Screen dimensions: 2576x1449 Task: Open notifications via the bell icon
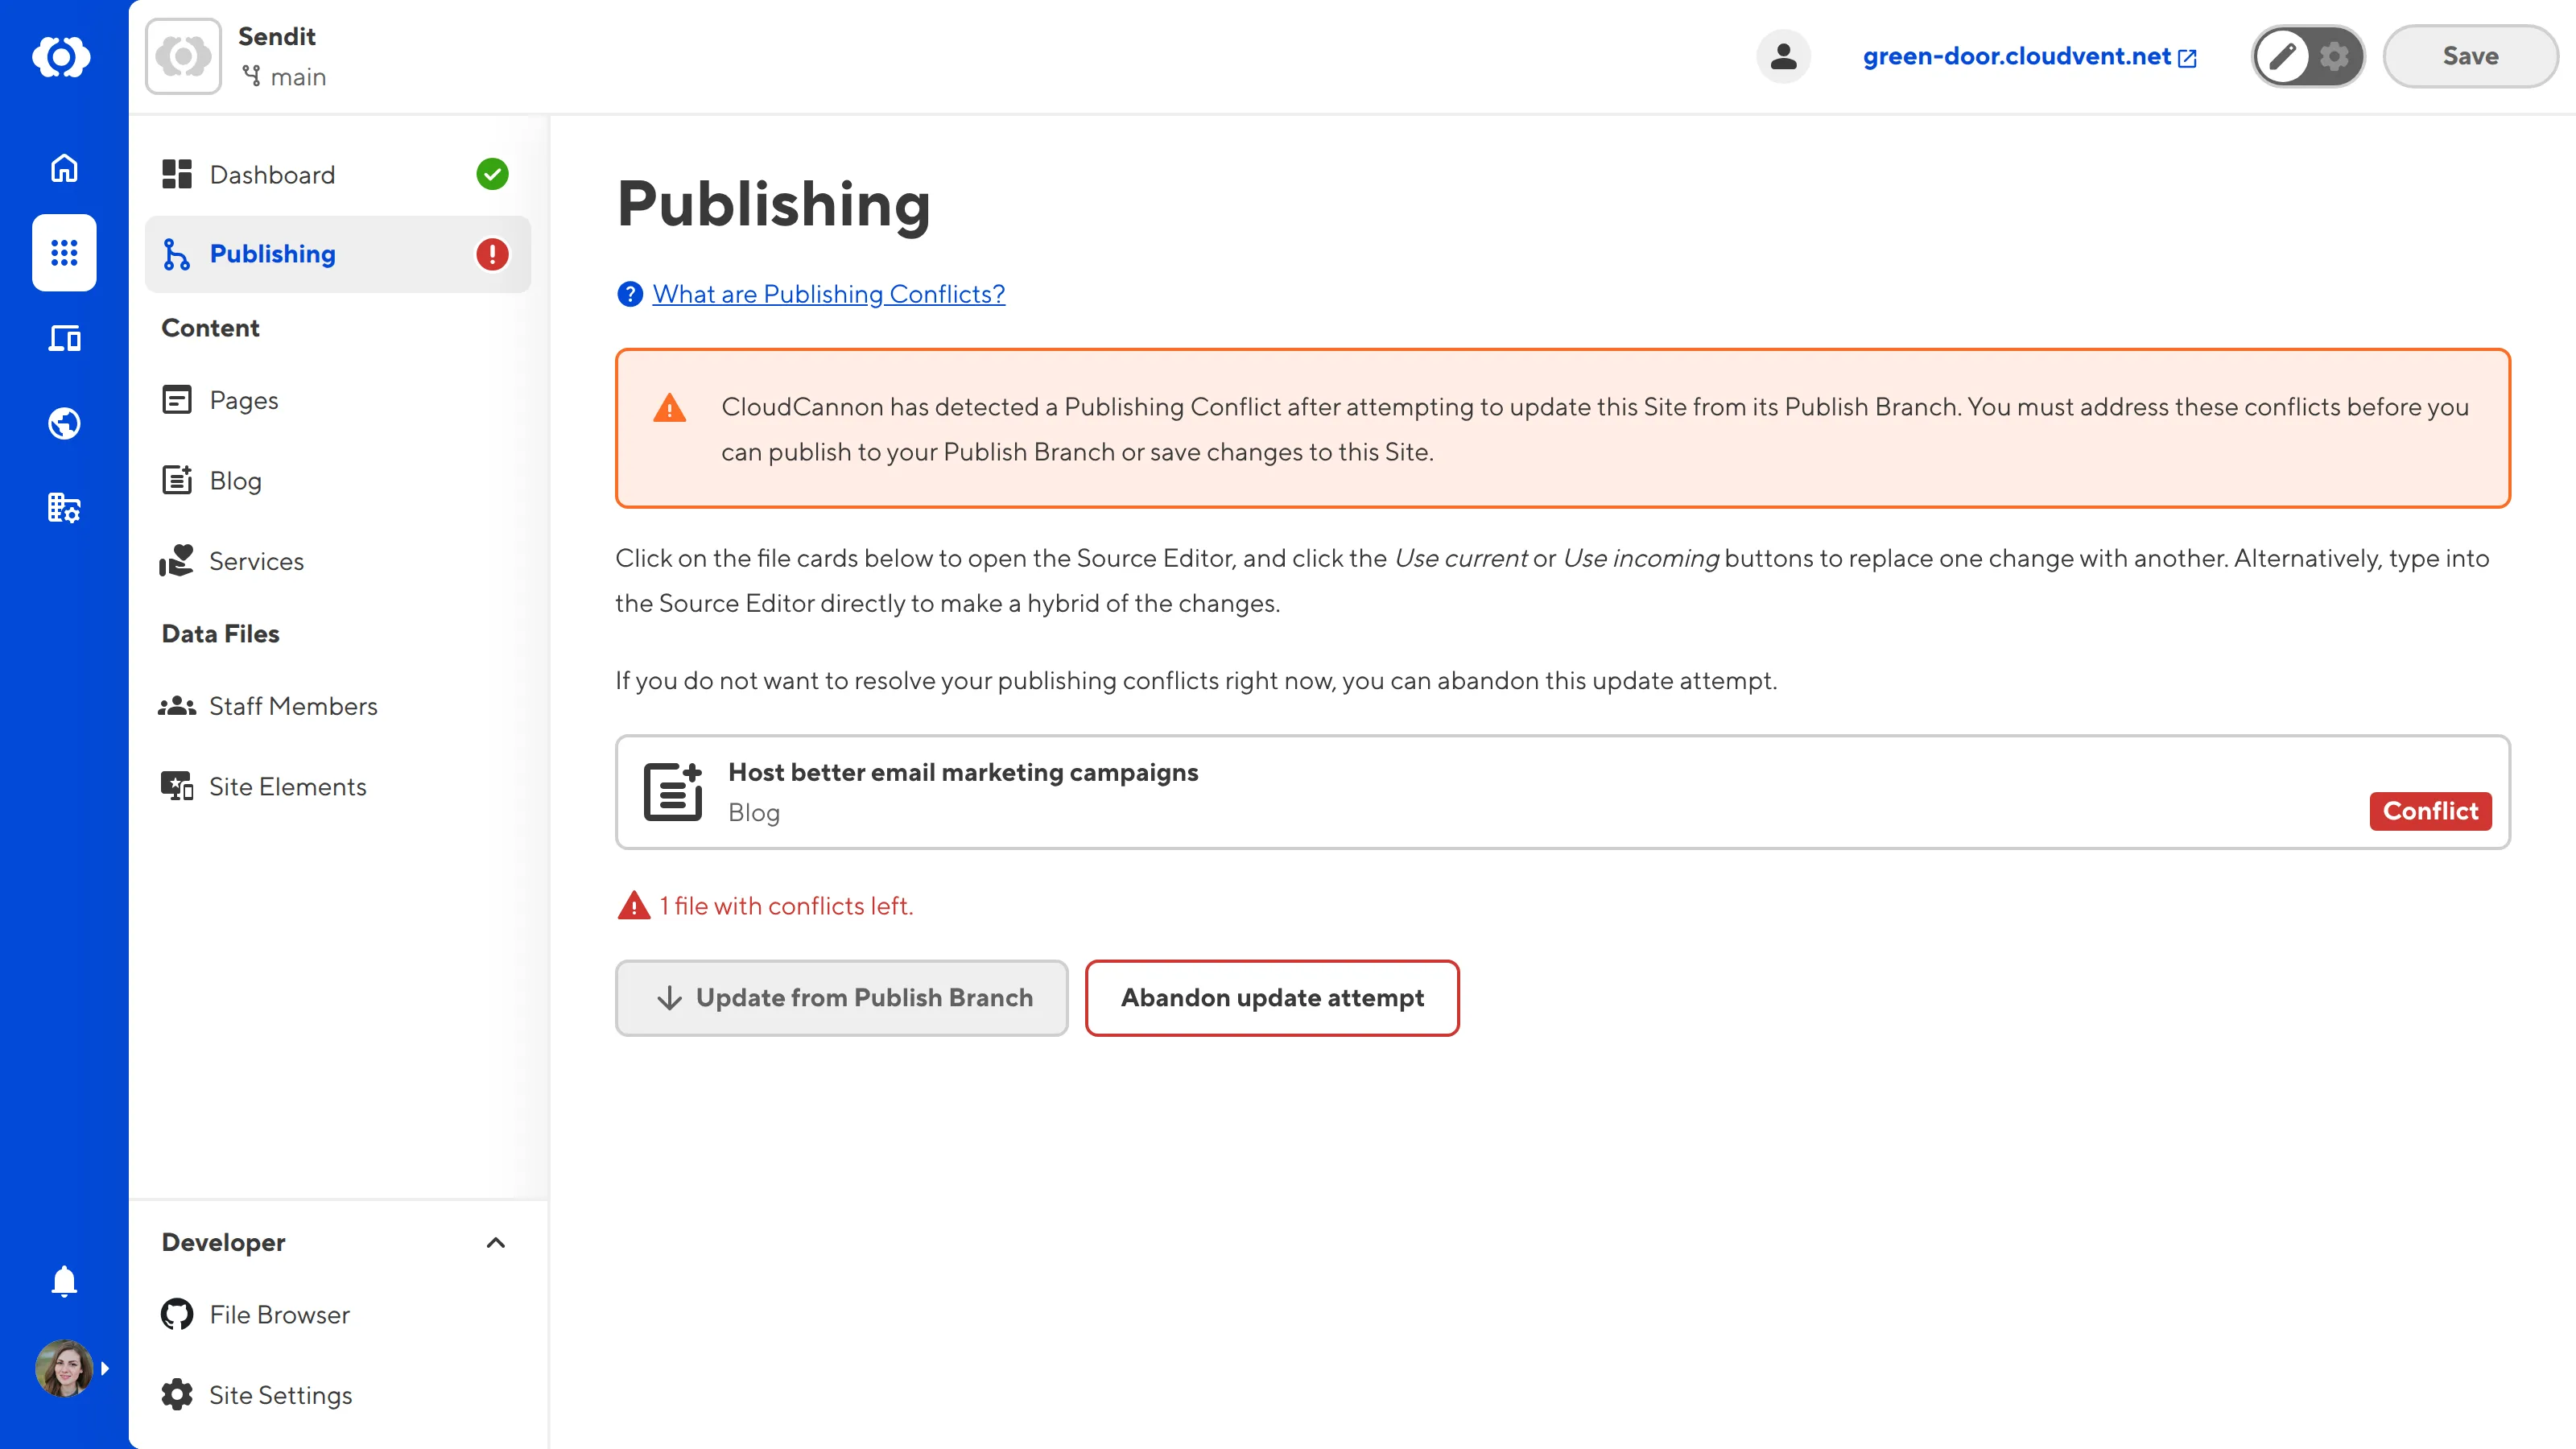click(x=63, y=1281)
